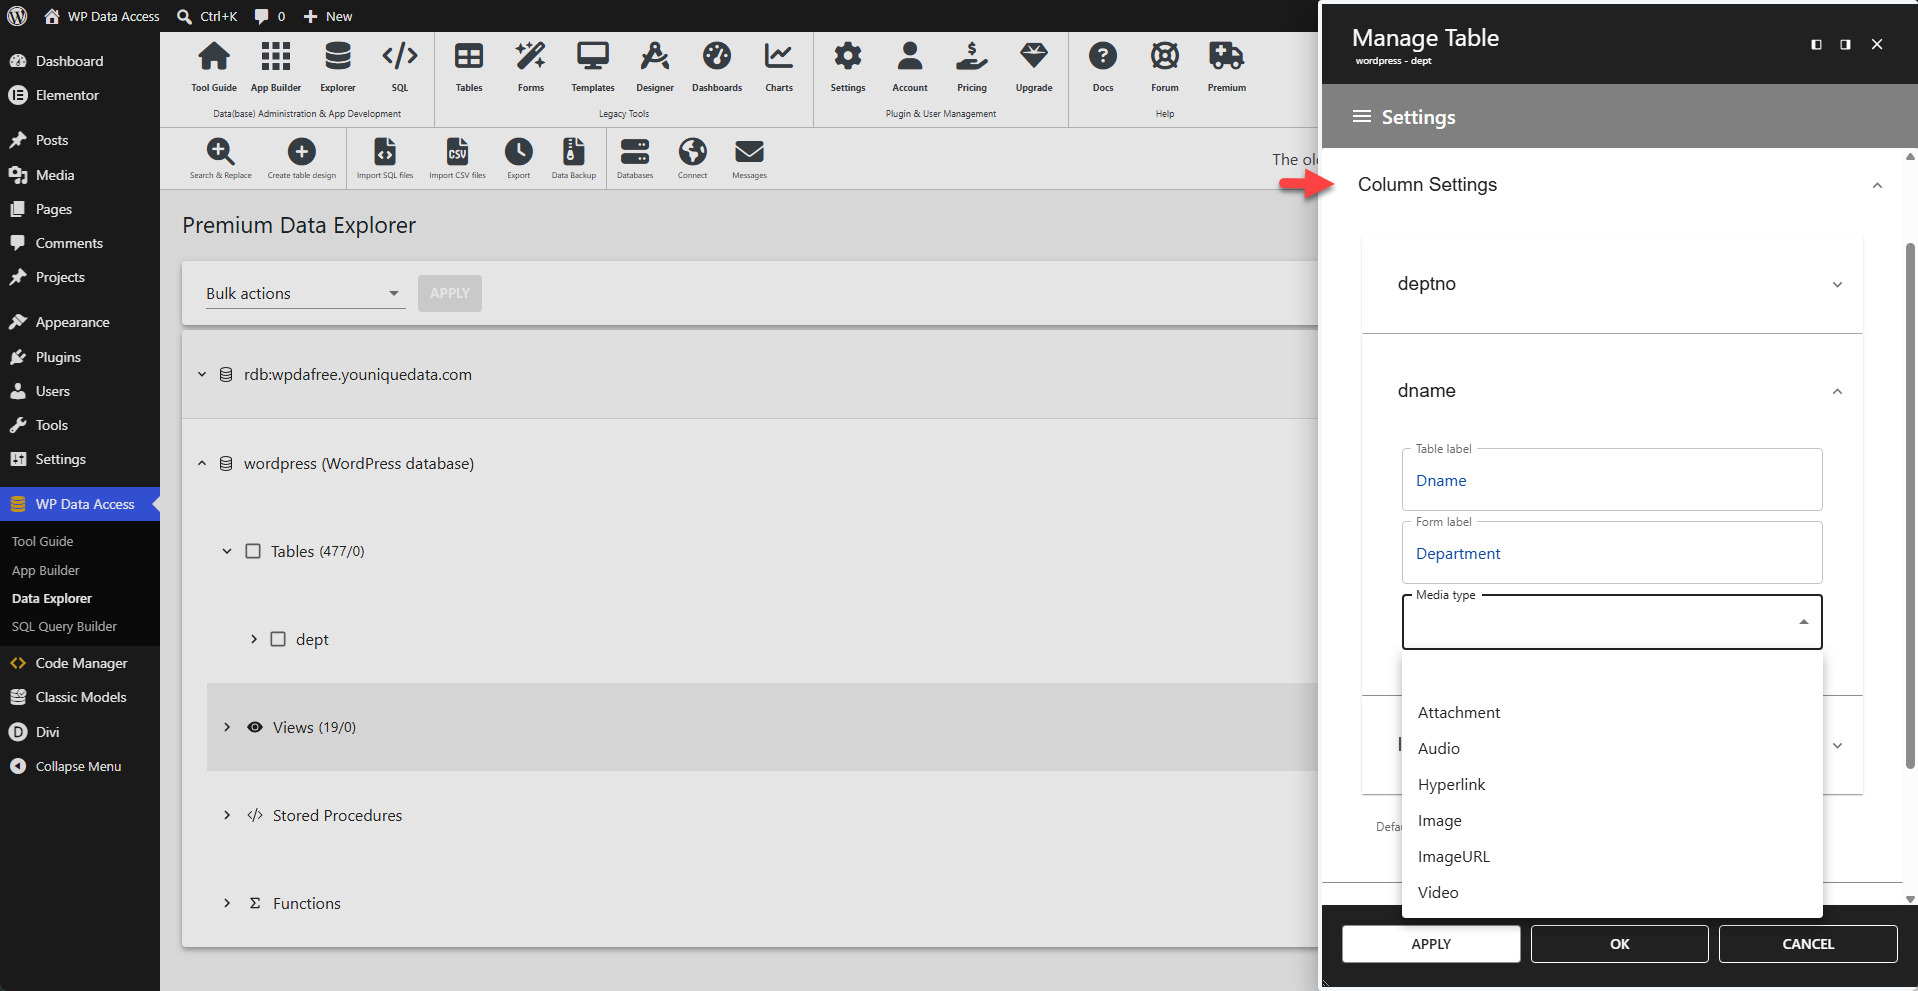Collapse the wordpress database node
Screen dimensions: 1918x991
pyautogui.click(x=202, y=463)
